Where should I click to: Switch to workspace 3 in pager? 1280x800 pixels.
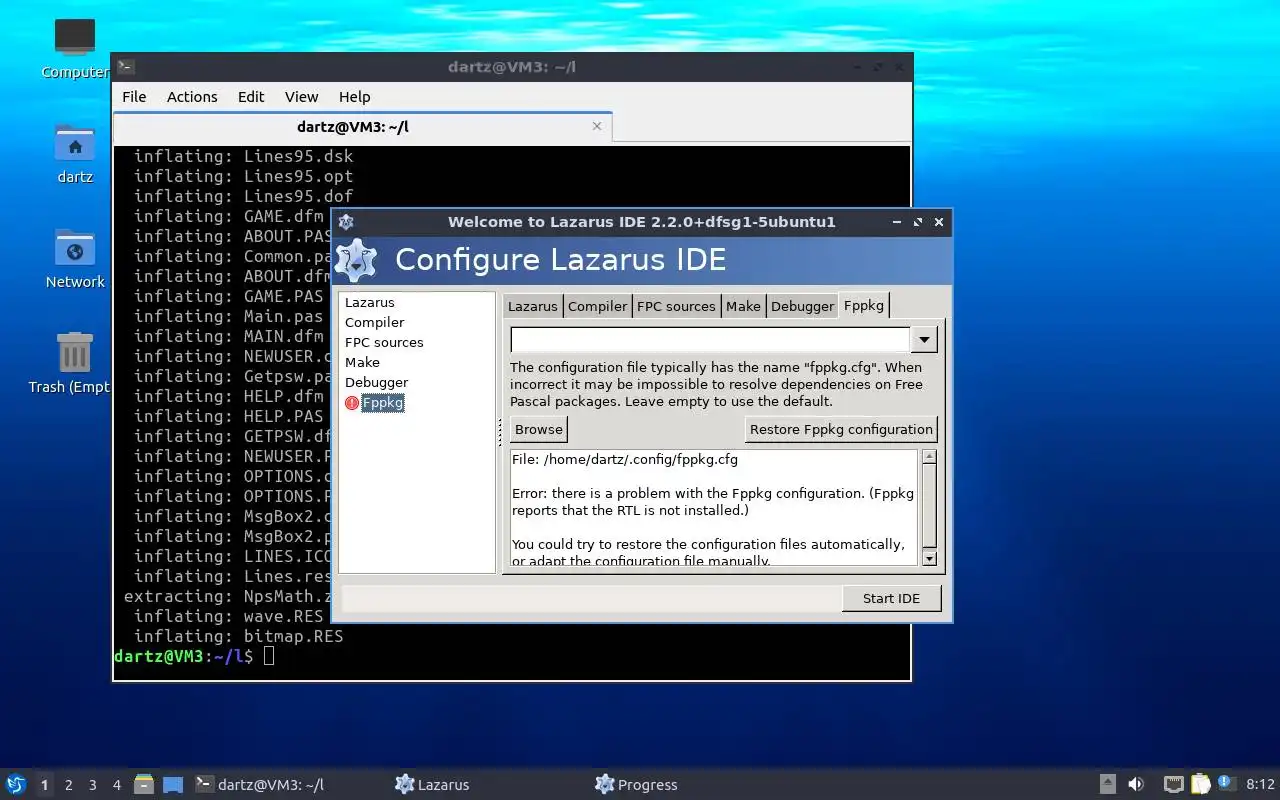(x=92, y=785)
